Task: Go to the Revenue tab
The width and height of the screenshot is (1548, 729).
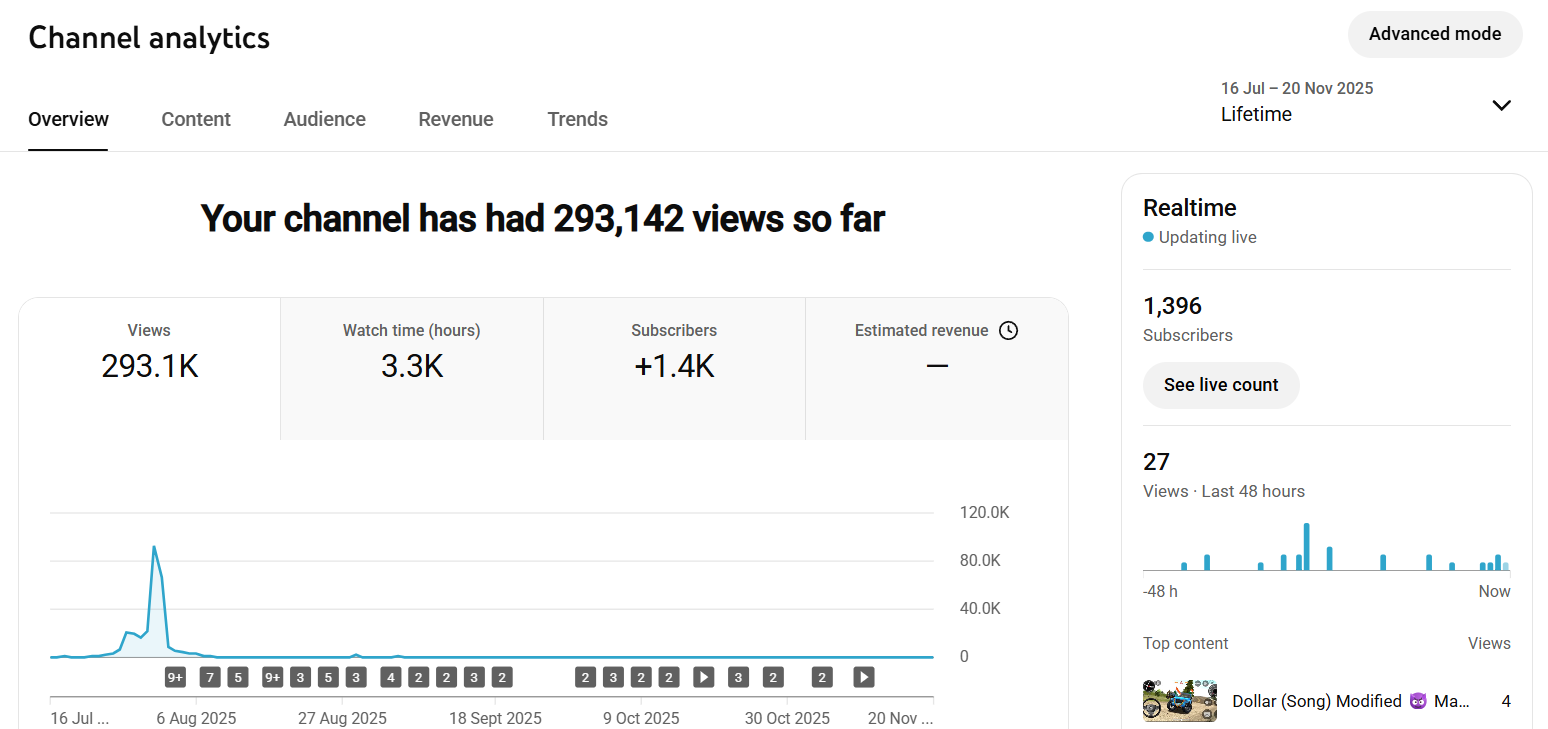Action: (456, 119)
